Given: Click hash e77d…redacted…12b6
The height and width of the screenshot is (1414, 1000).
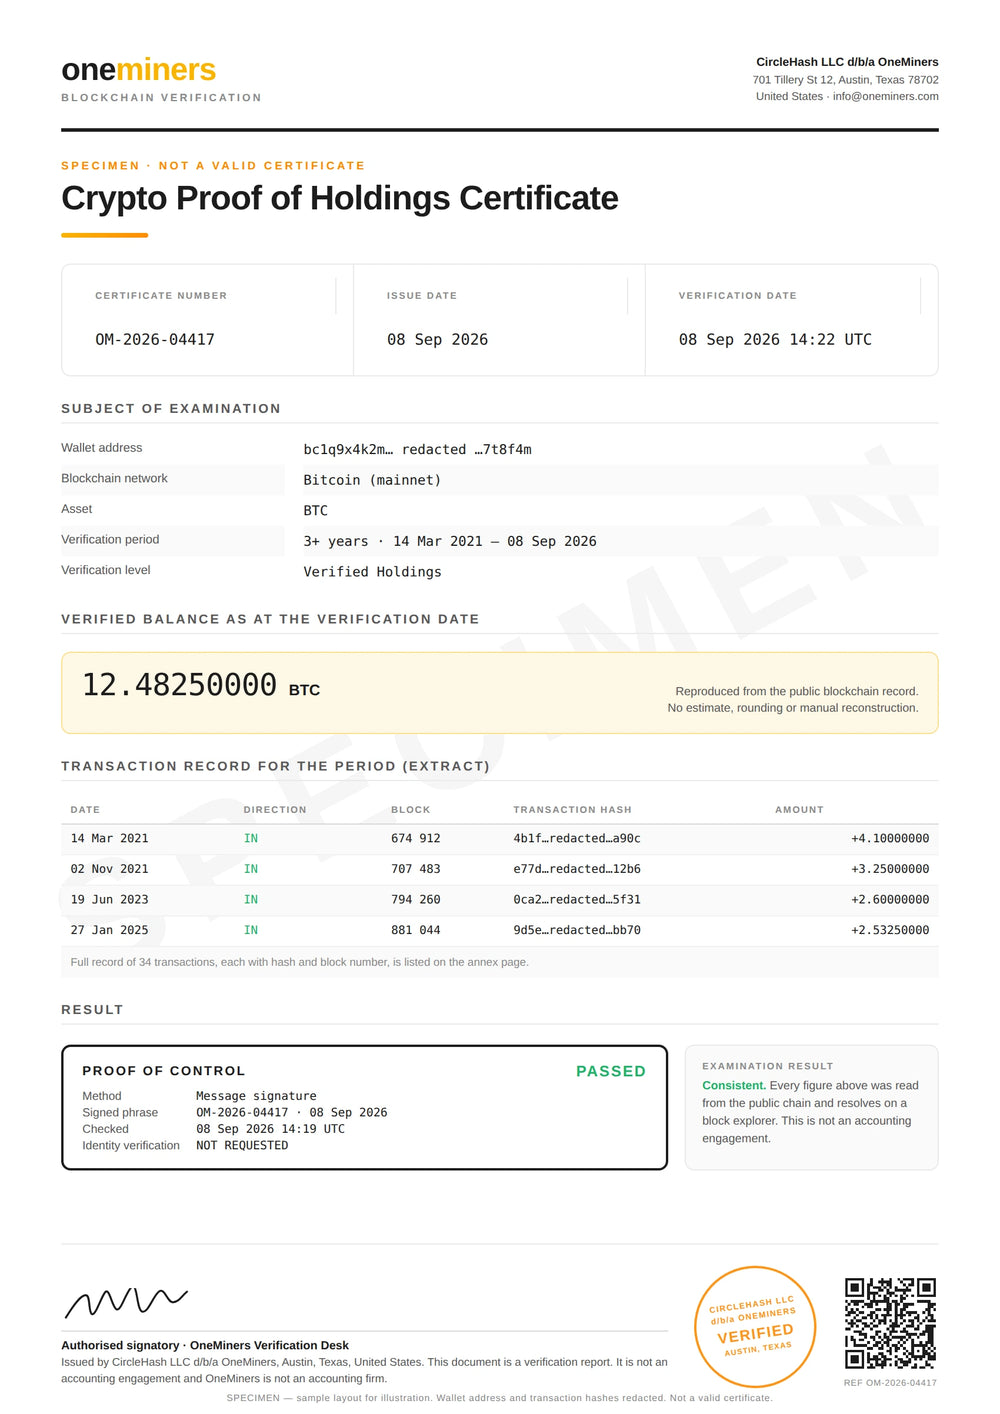Looking at the screenshot, I should point(577,869).
